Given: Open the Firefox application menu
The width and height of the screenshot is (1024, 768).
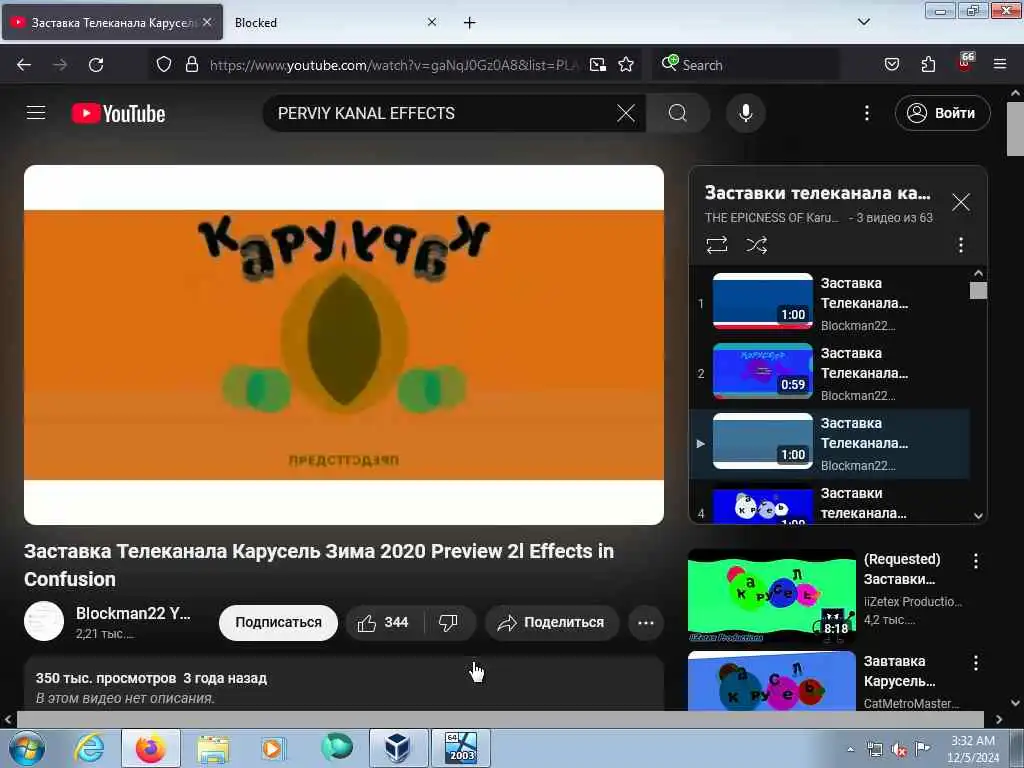Looking at the screenshot, I should pyautogui.click(x=1000, y=65).
